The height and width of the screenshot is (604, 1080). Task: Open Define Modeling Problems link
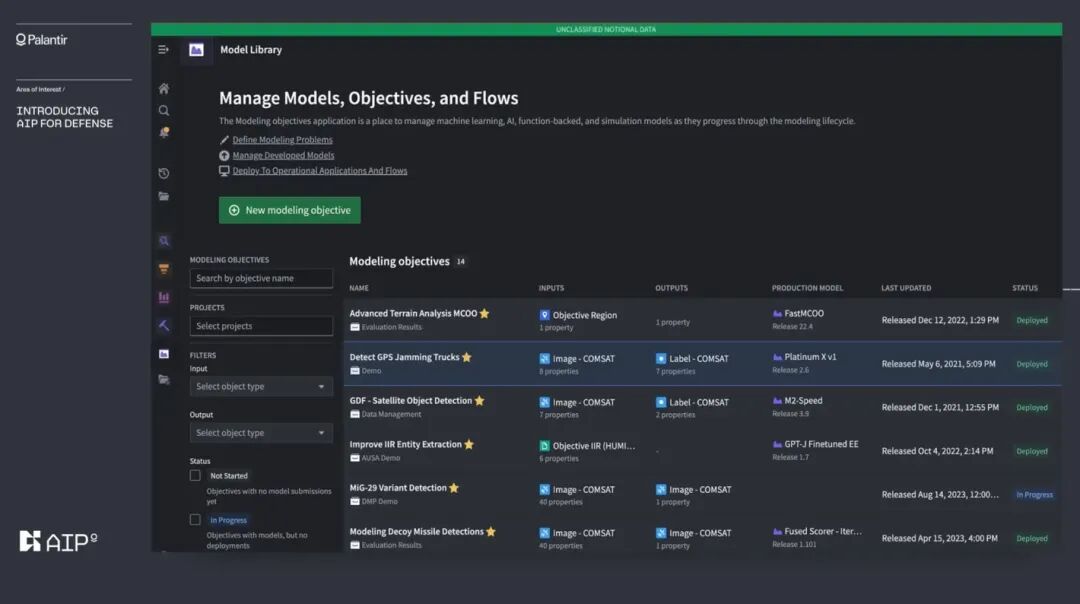(x=282, y=140)
